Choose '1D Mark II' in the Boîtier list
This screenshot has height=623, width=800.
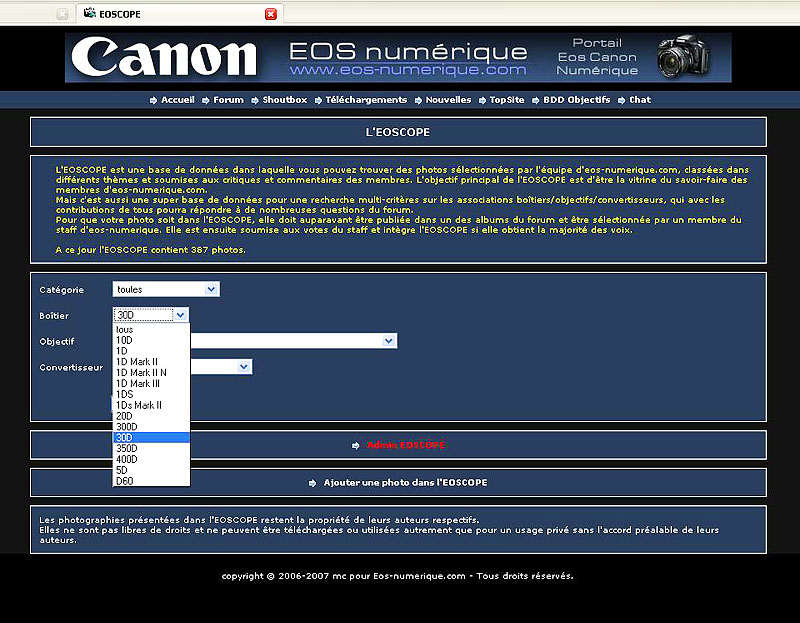point(151,362)
